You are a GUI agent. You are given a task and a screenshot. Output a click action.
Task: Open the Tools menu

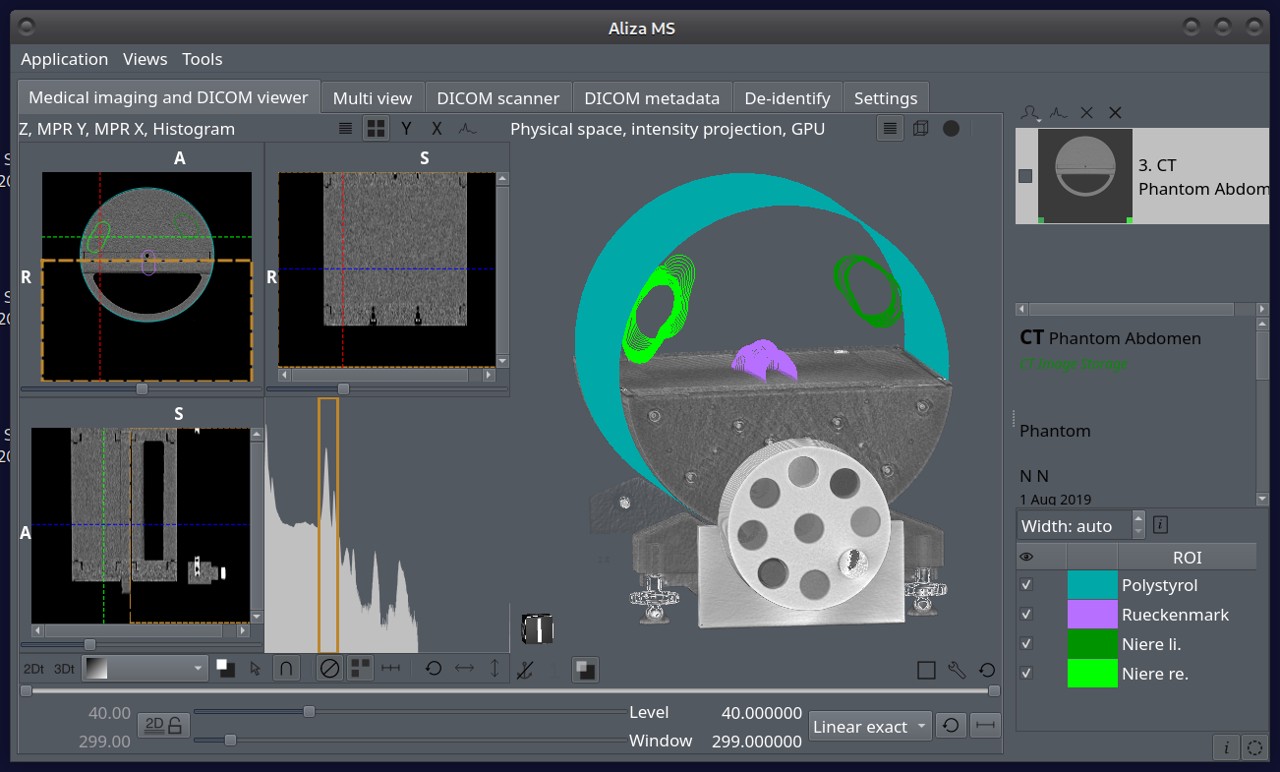pos(202,59)
